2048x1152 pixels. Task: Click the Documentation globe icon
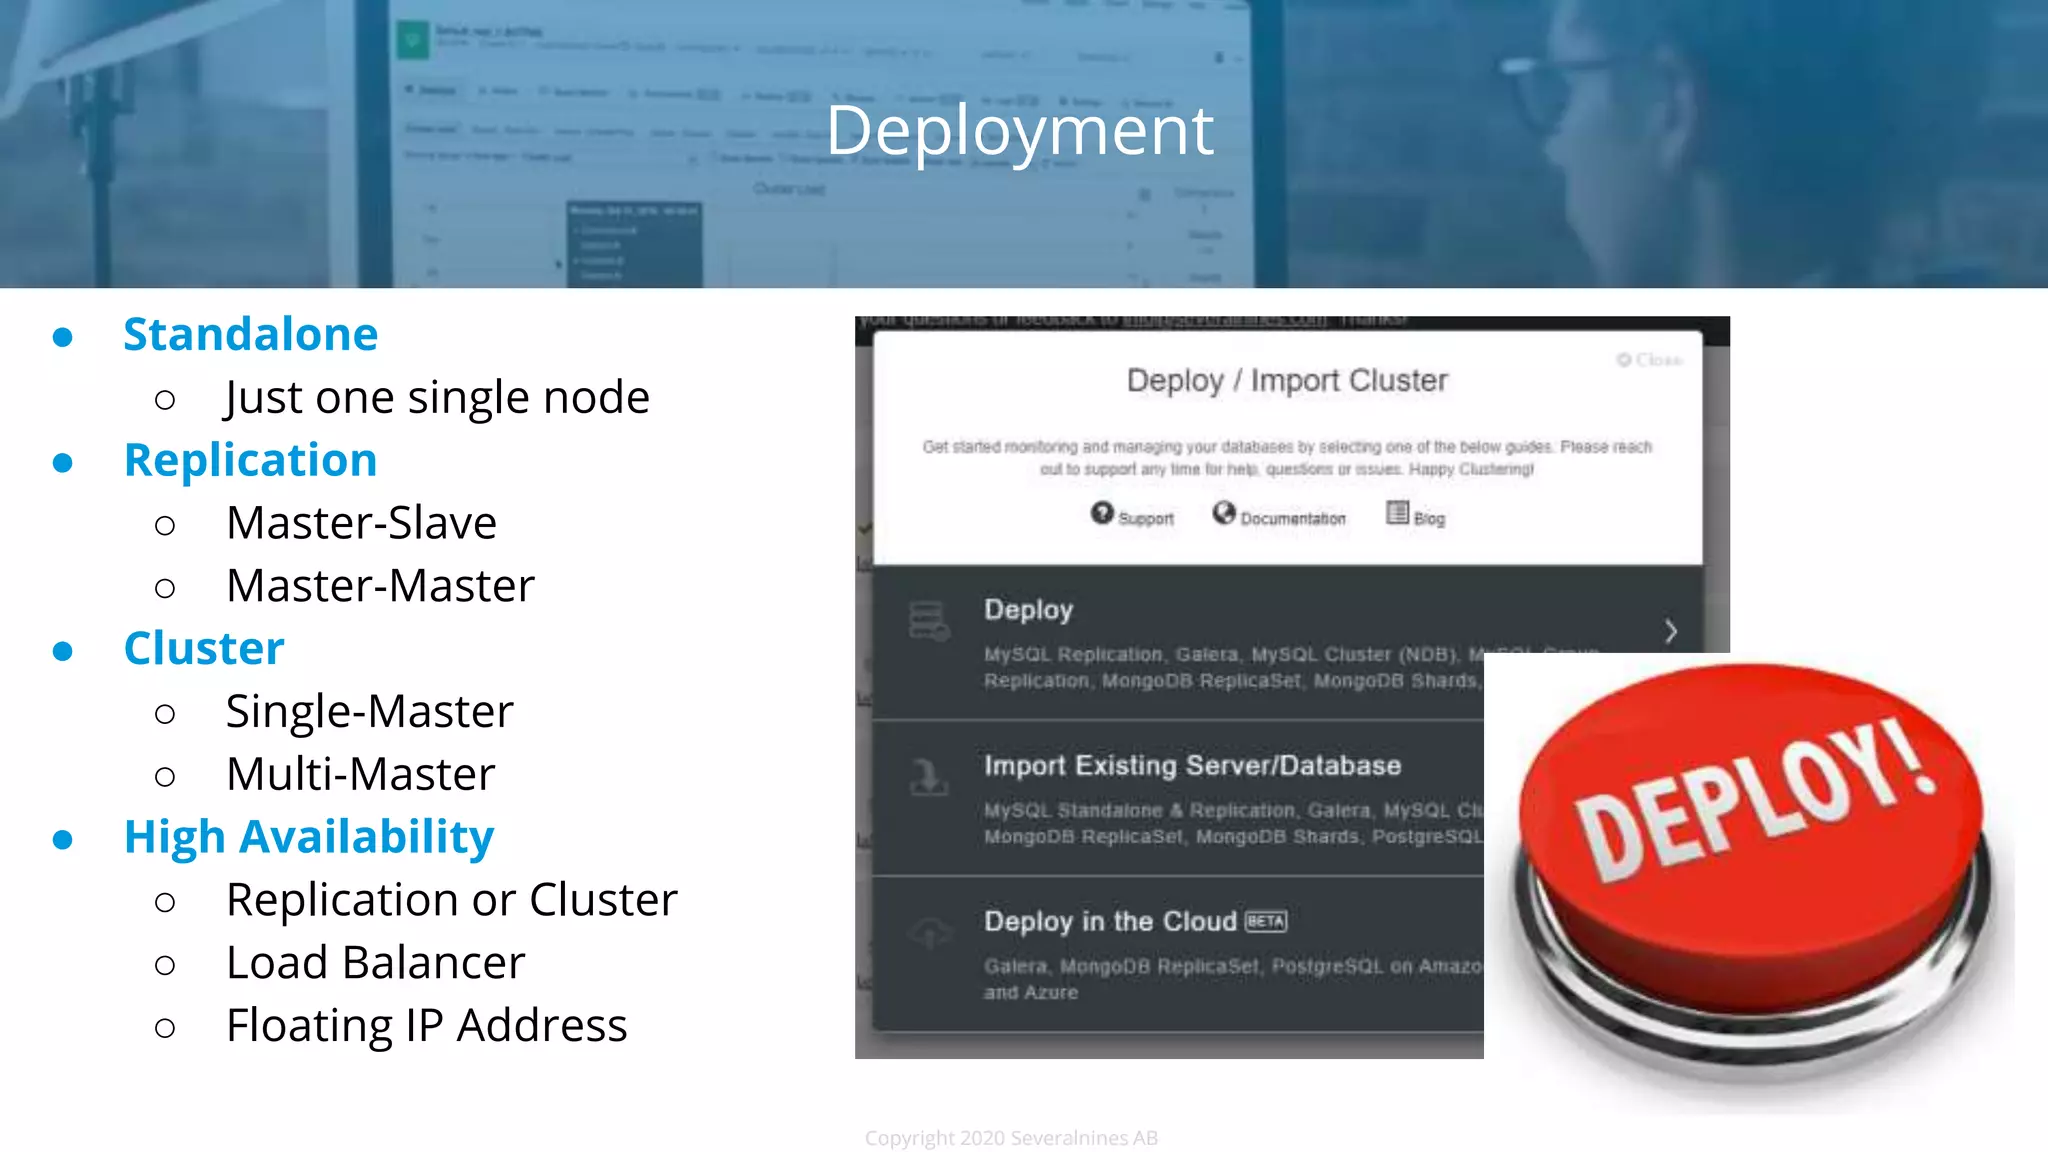[x=1224, y=513]
